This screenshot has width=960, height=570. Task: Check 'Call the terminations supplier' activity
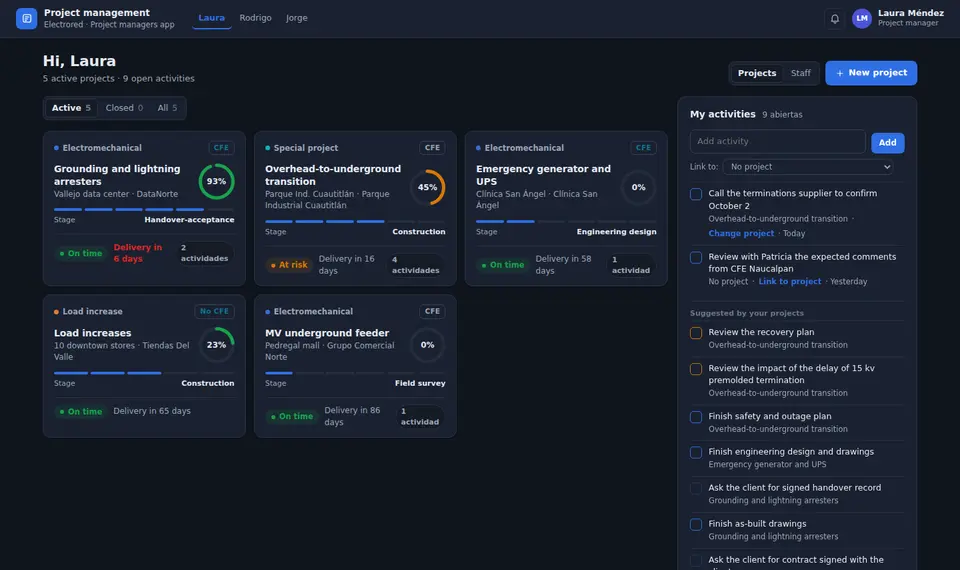(x=696, y=194)
